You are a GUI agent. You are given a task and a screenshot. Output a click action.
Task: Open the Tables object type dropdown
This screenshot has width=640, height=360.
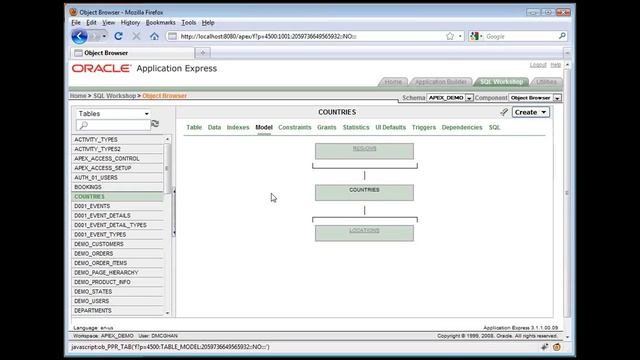[113, 113]
